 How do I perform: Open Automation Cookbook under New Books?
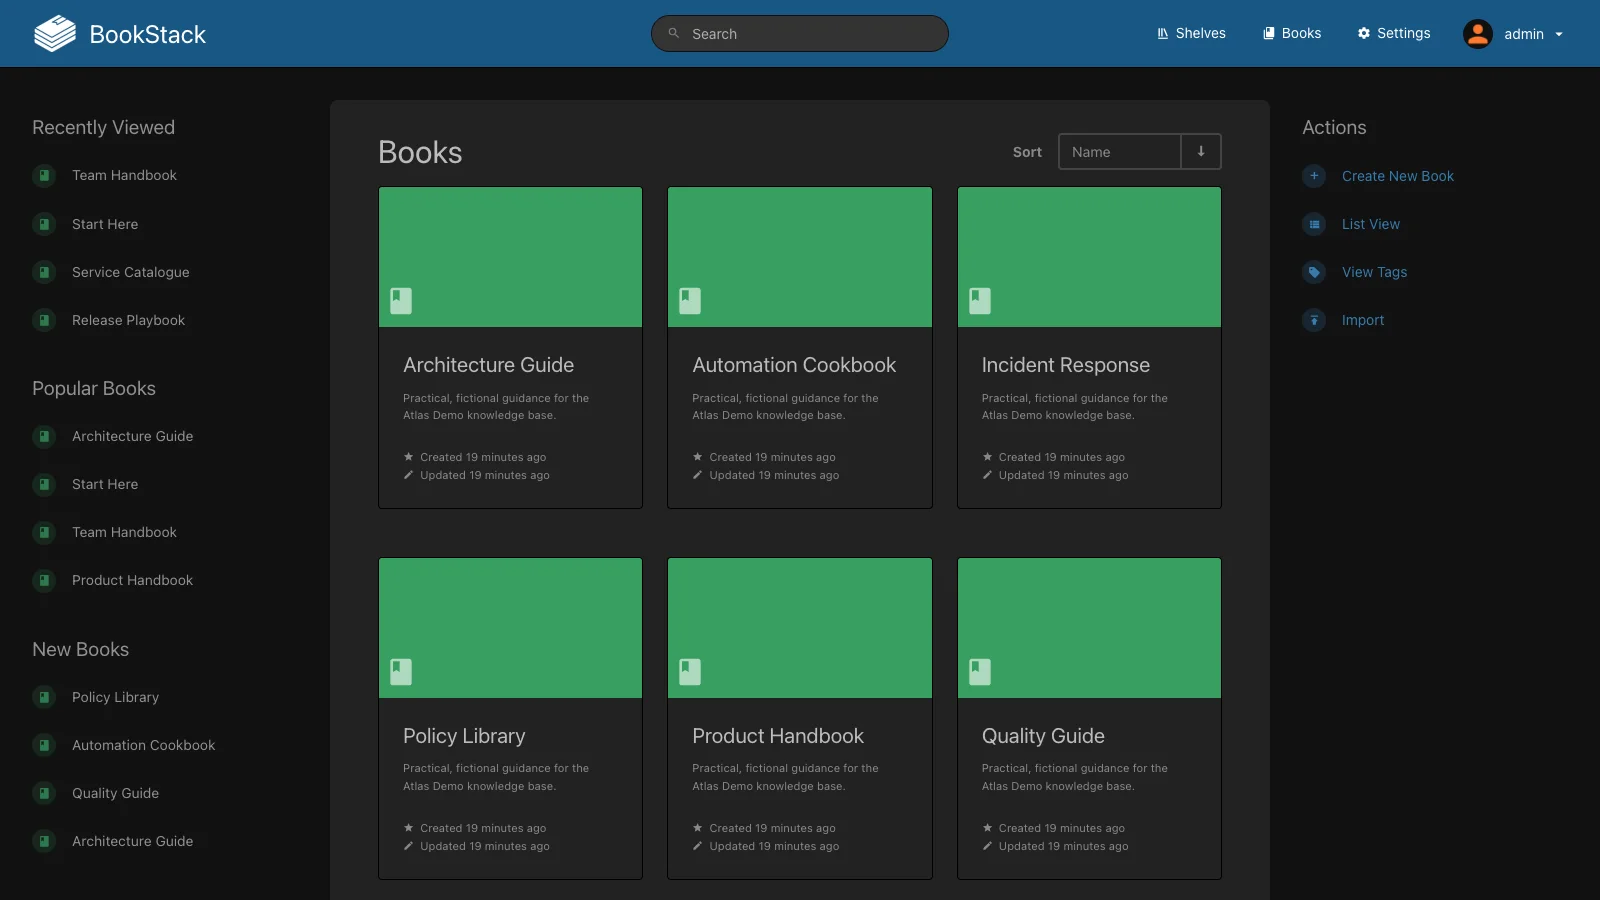point(143,745)
